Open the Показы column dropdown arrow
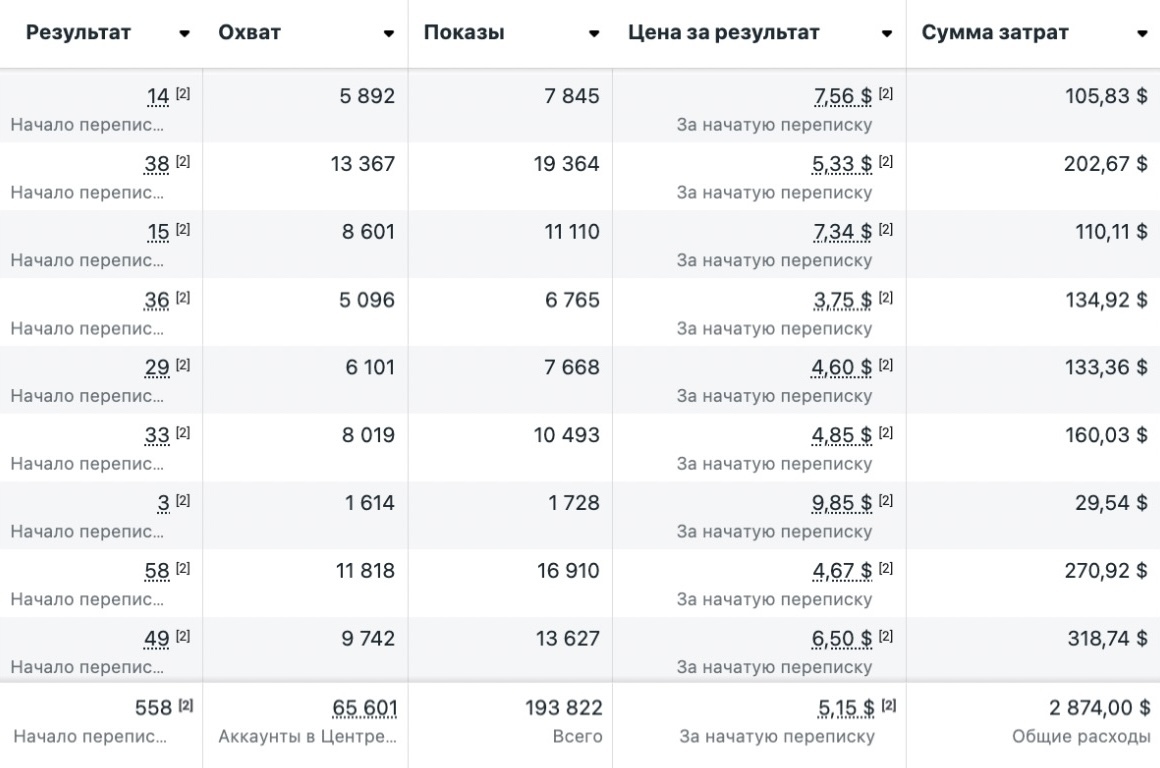 pyautogui.click(x=594, y=34)
